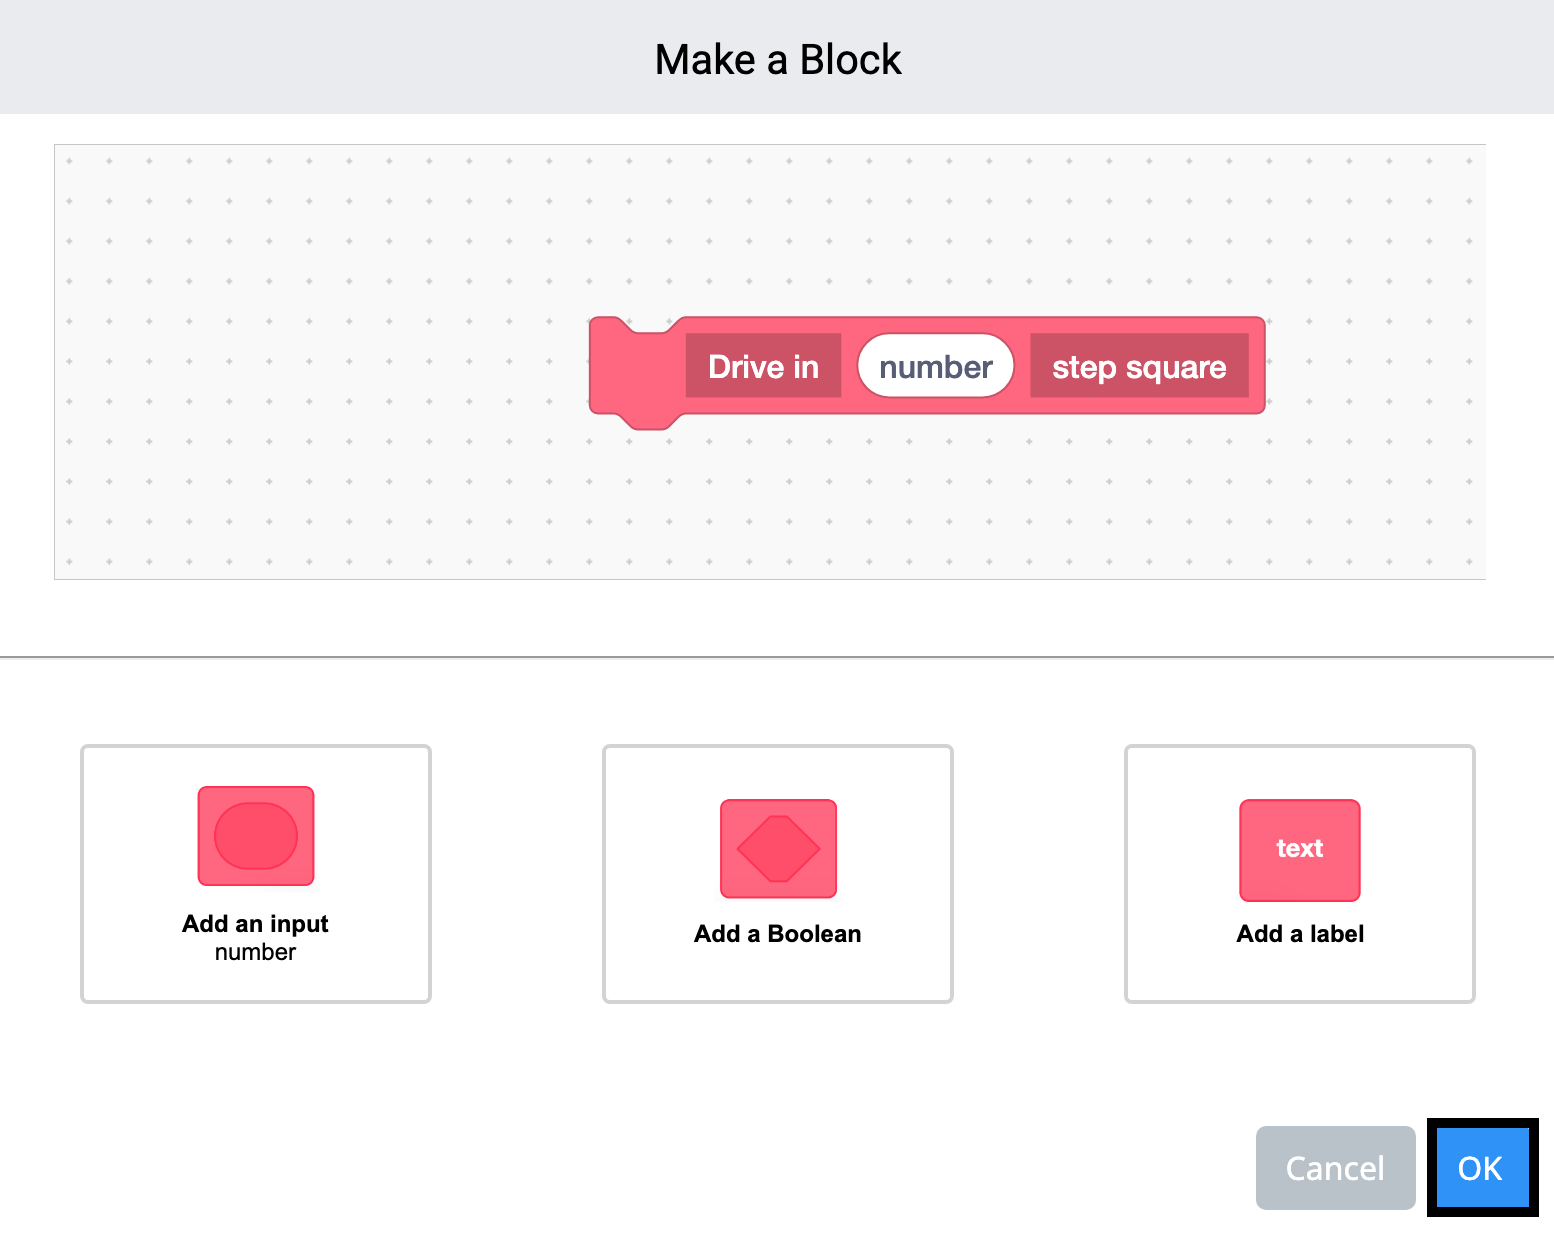Click the number caption under Add an input
This screenshot has height=1260, width=1554.
(255, 952)
